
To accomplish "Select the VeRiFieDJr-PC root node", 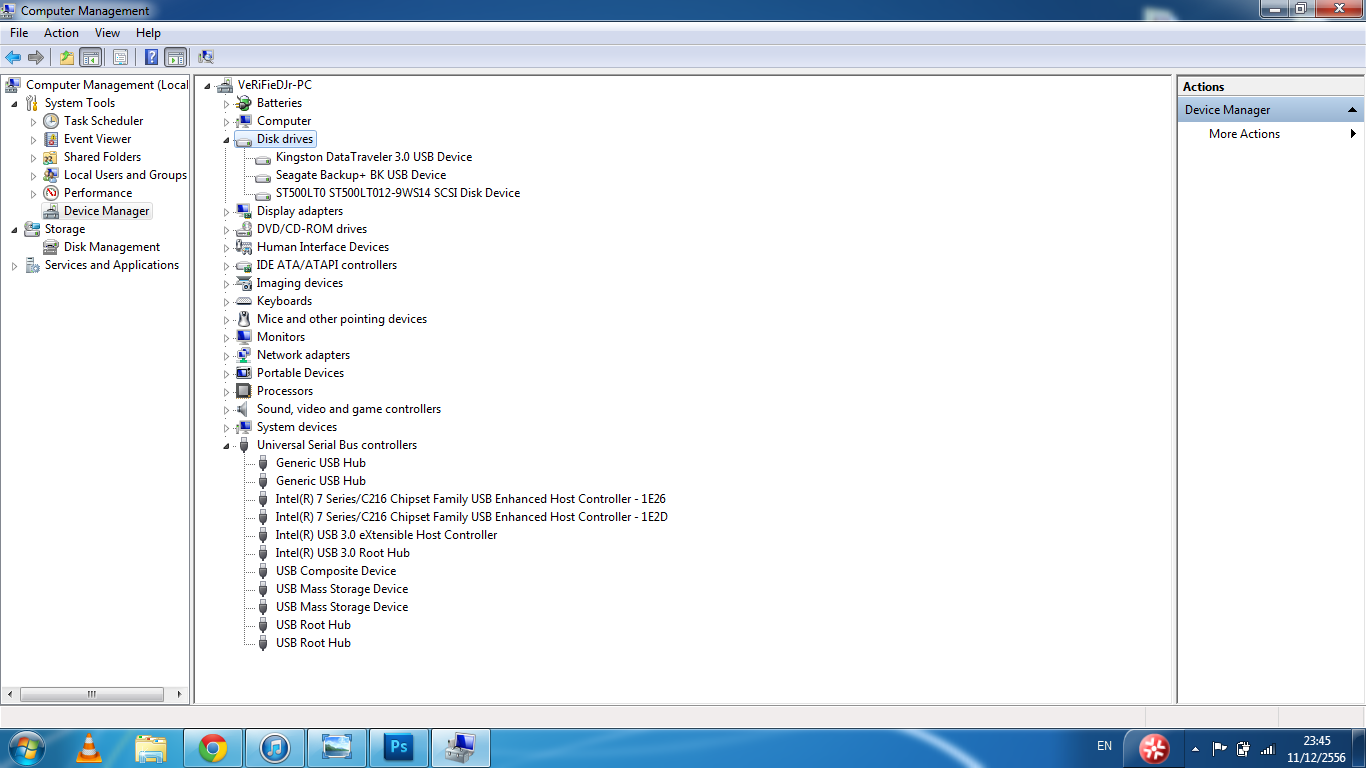I will pyautogui.click(x=275, y=85).
